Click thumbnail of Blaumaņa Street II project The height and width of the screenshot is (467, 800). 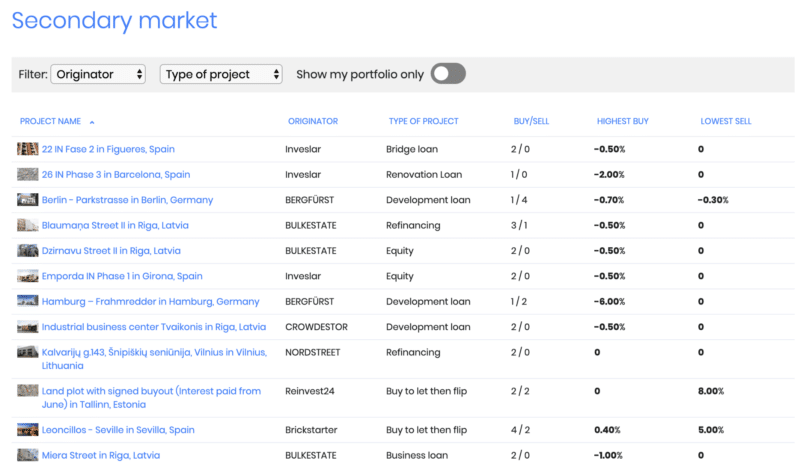[28, 225]
